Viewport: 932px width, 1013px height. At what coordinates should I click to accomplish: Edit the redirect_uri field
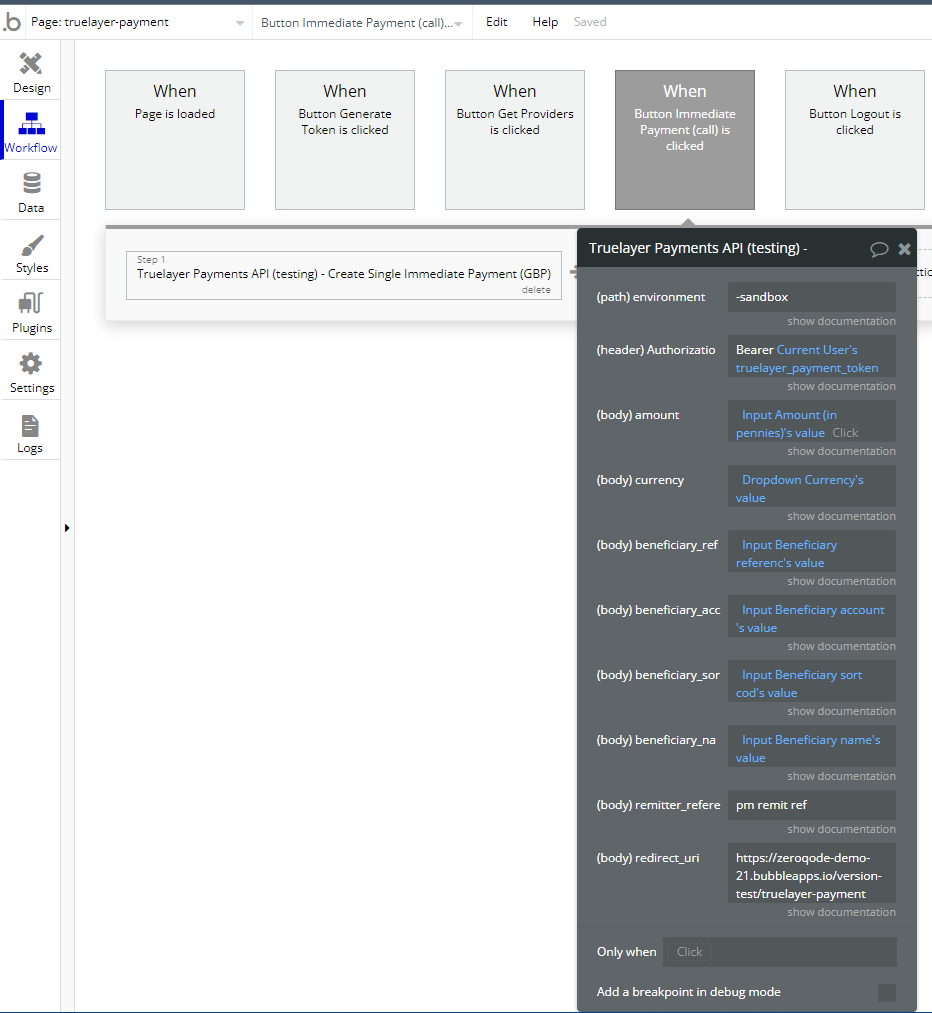pos(812,873)
